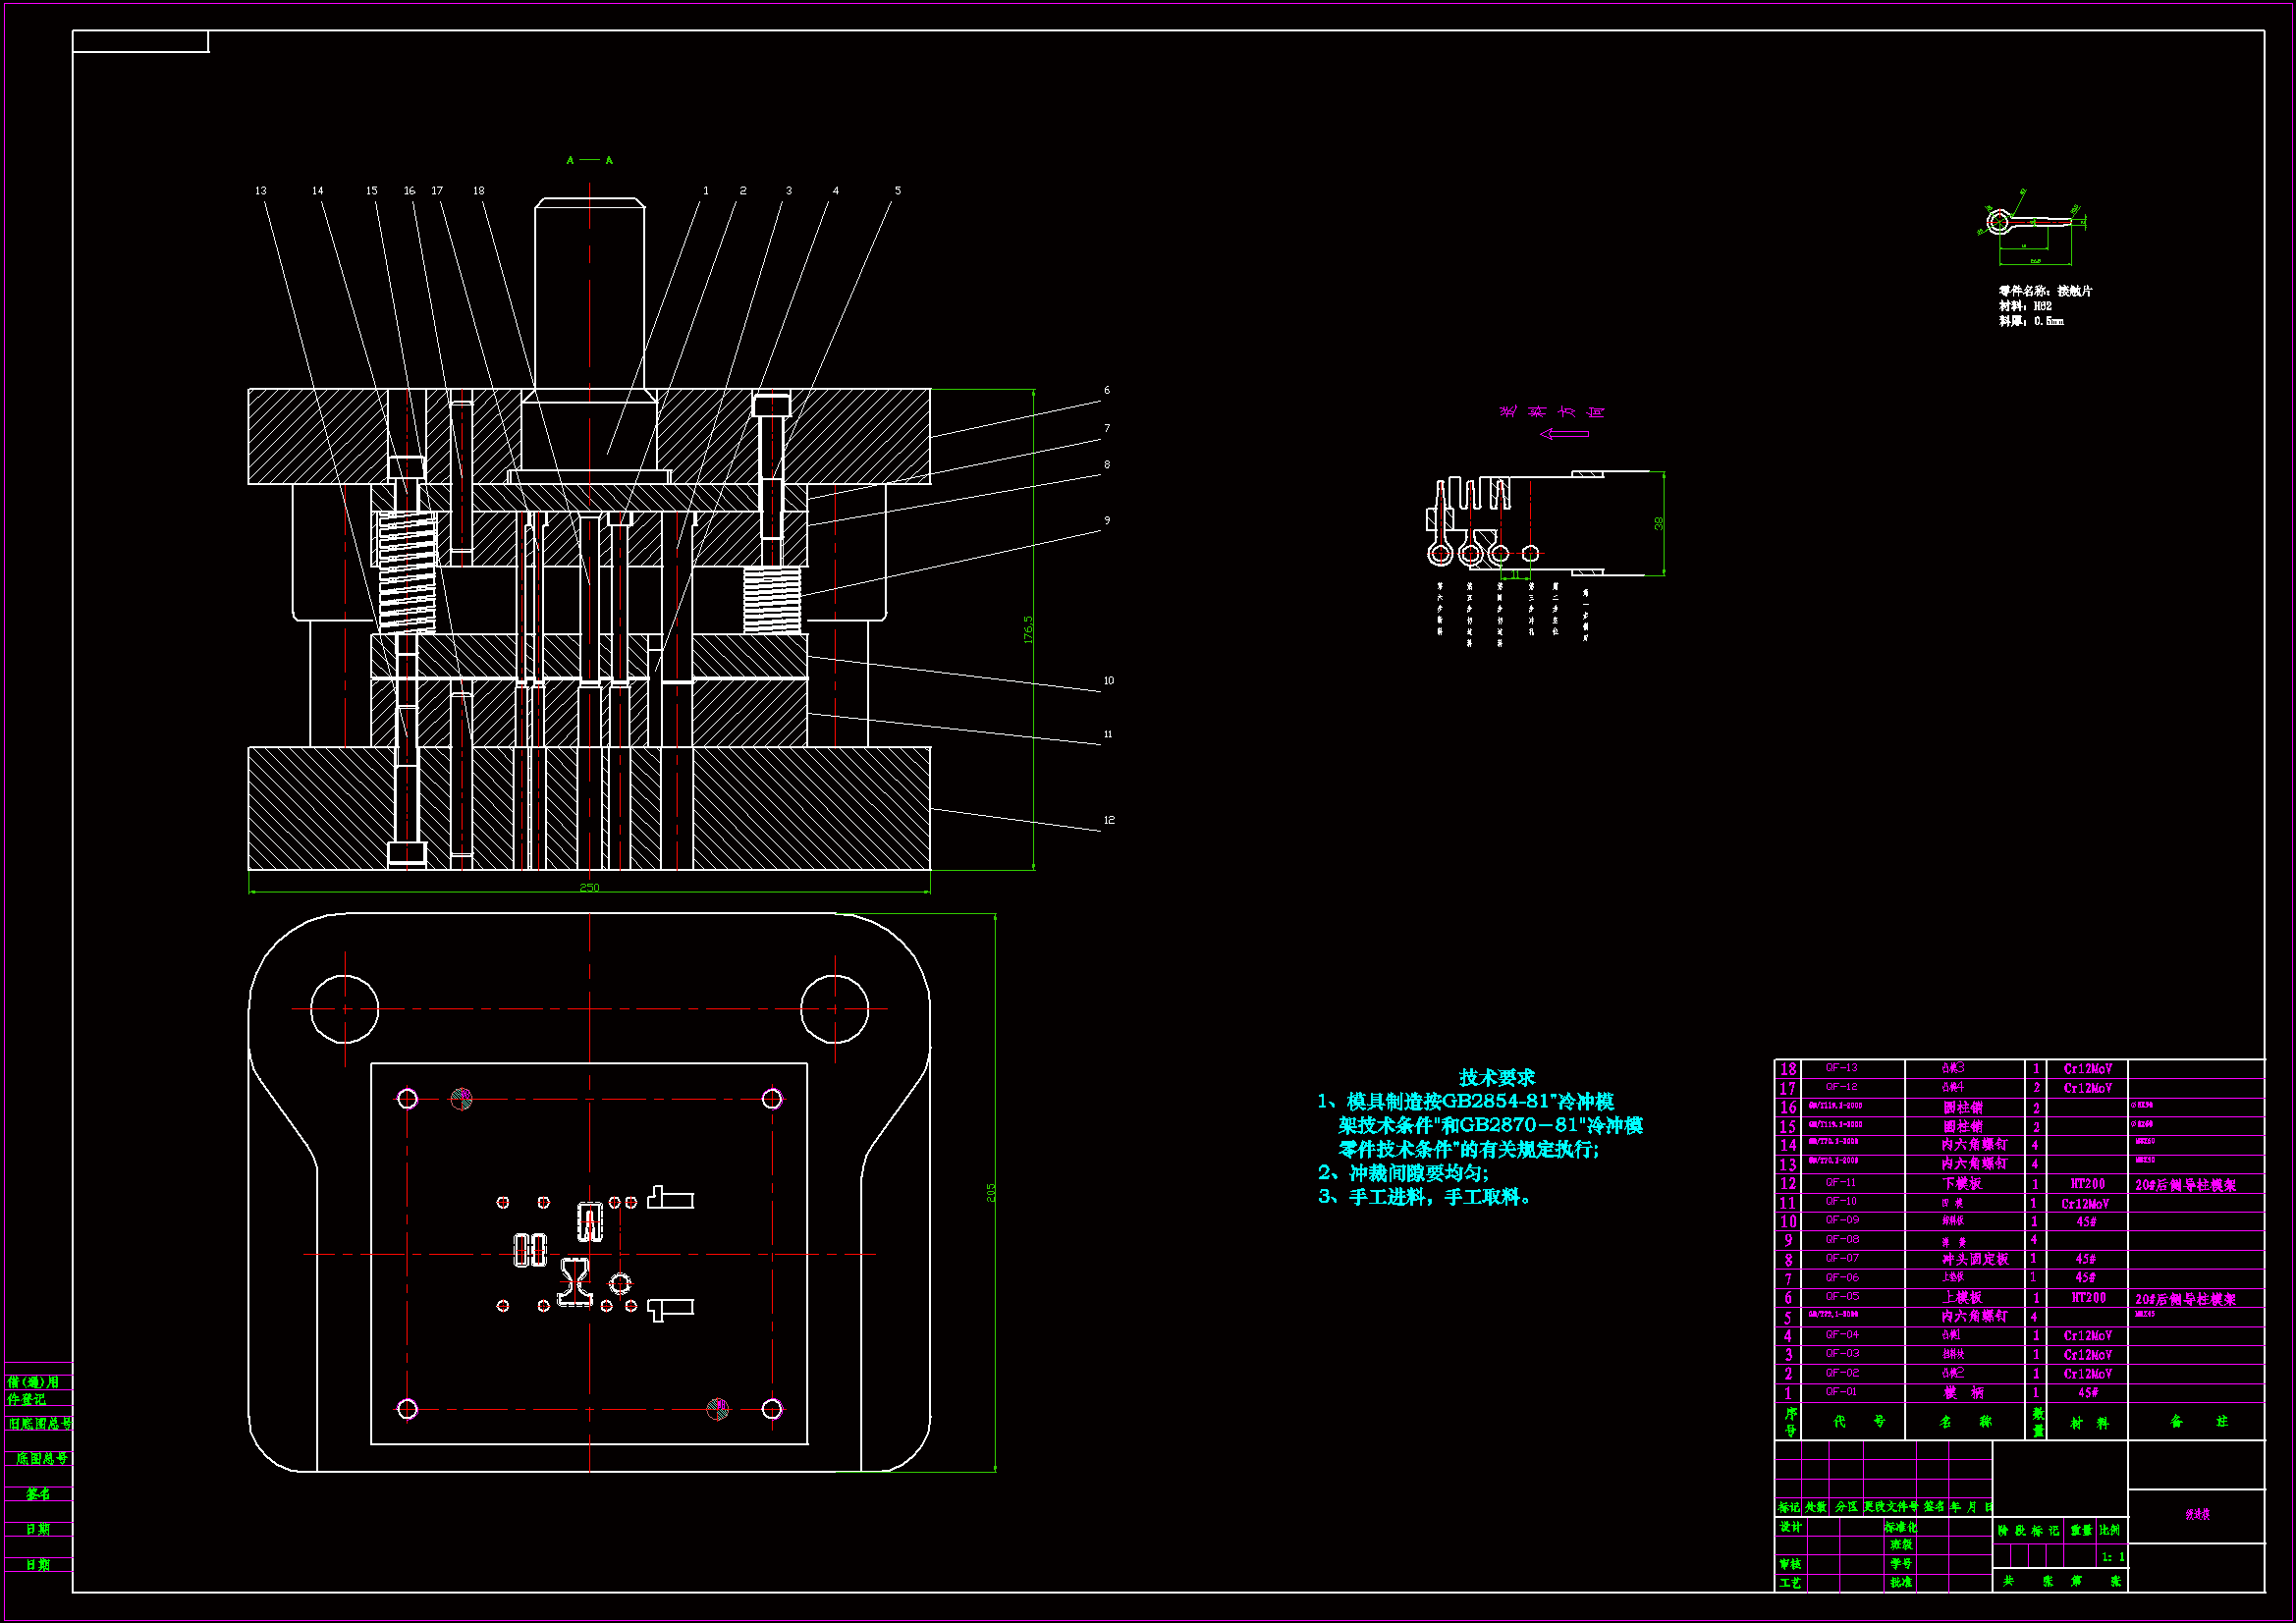Click balloon number 13 above section view
Viewport: 2296px width, 1623px height.
(261, 191)
